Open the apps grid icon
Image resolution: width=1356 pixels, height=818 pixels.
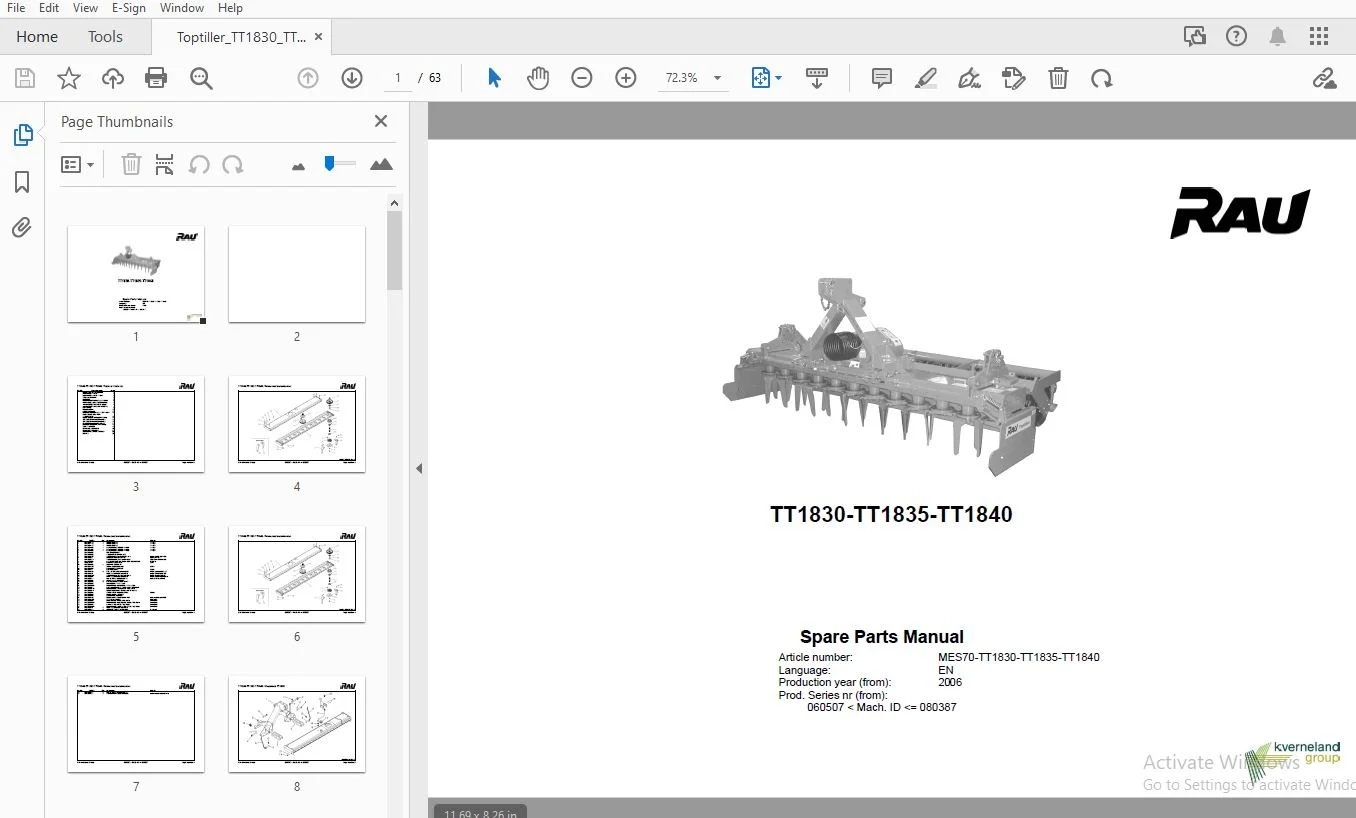[1319, 37]
